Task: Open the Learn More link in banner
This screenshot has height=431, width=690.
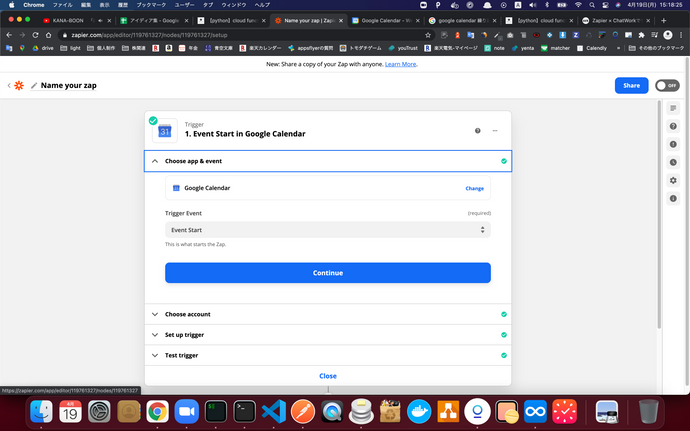Action: point(400,64)
